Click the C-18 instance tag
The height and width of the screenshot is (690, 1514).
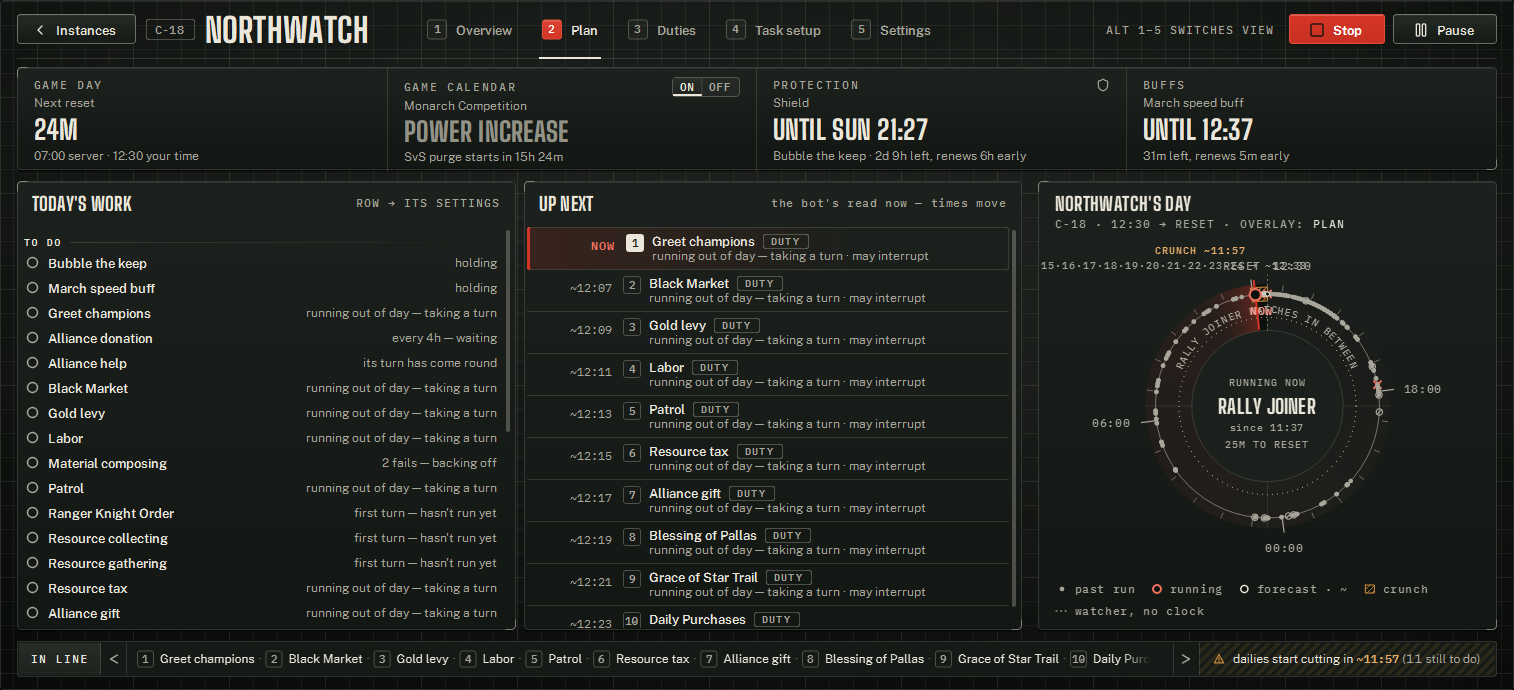[x=170, y=30]
